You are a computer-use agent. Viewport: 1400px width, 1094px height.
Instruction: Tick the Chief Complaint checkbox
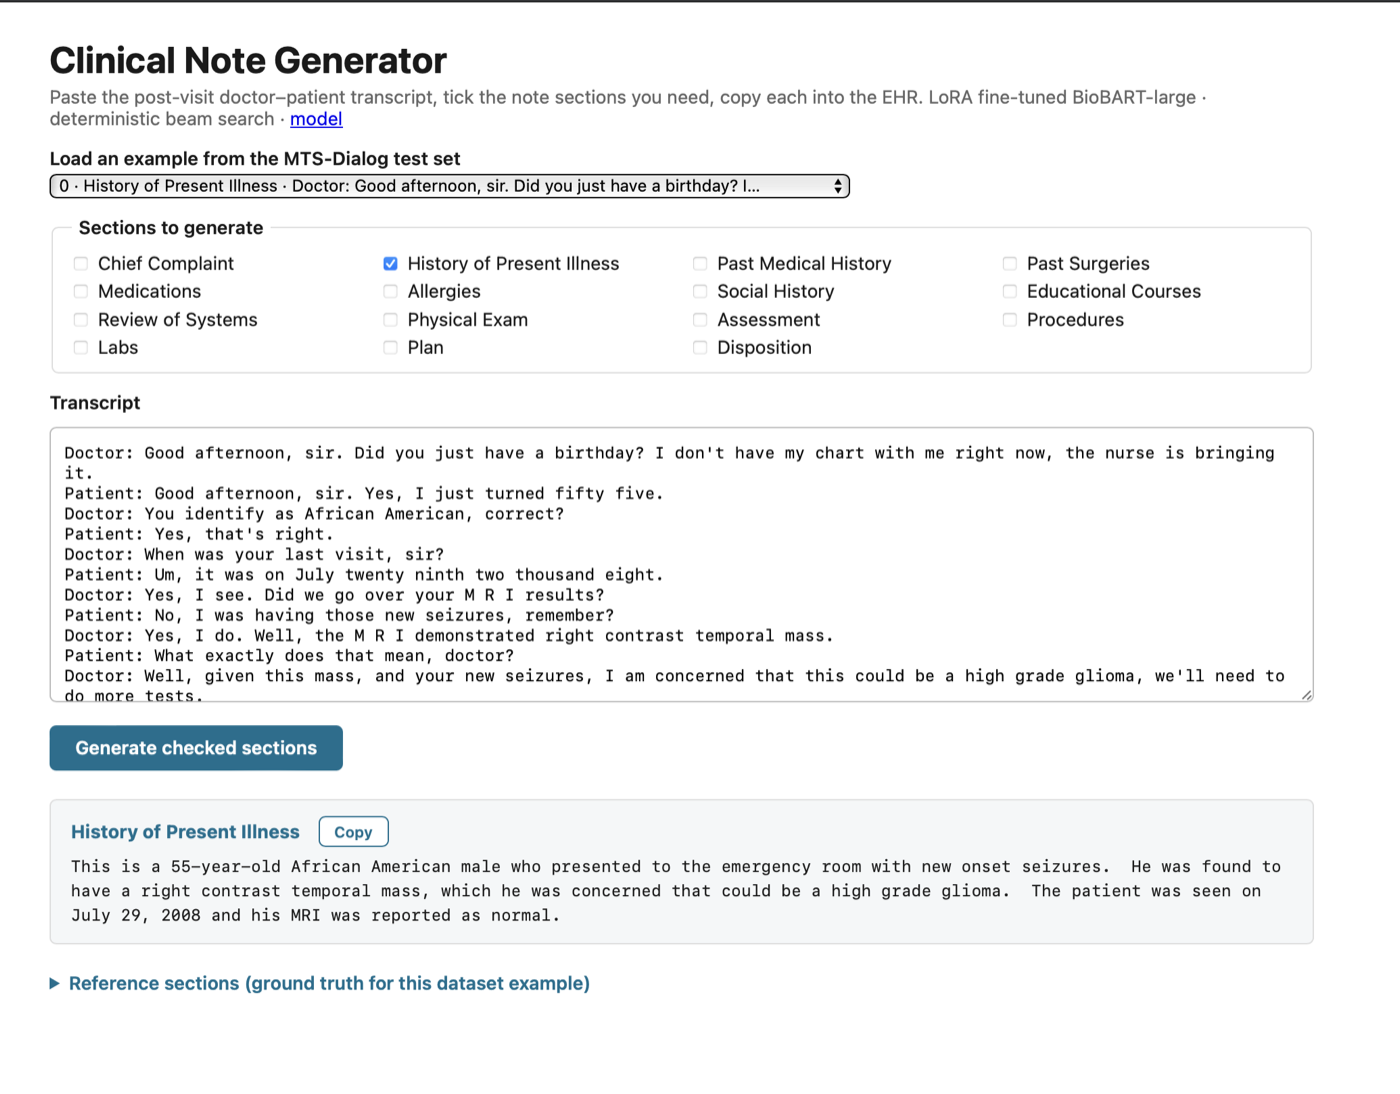[81, 264]
